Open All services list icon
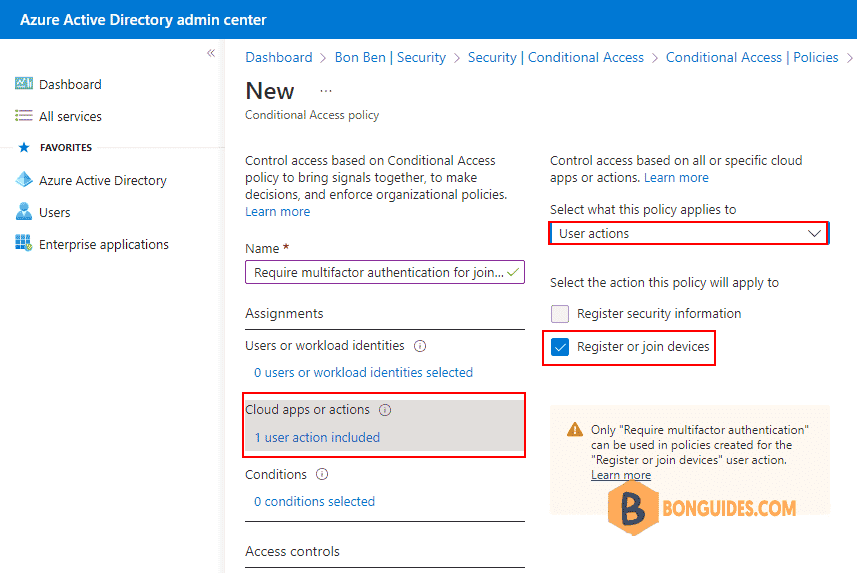This screenshot has width=857, height=573. click(x=24, y=115)
